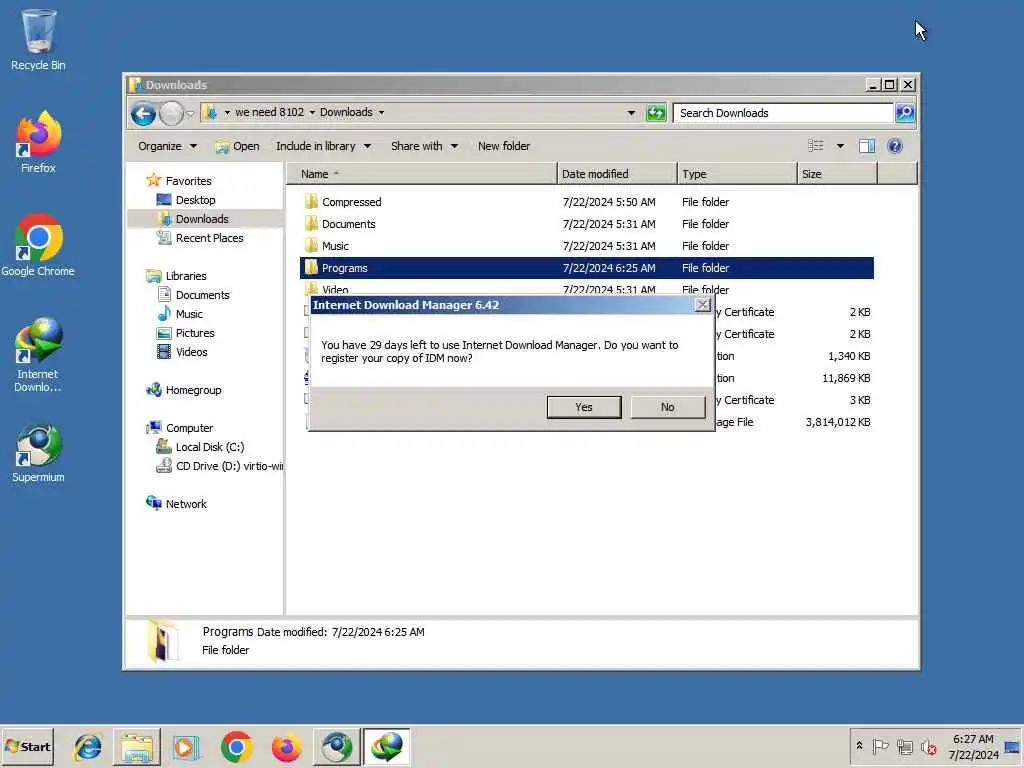
Task: Click the Forward arrow in Explorer
Action: click(x=171, y=114)
